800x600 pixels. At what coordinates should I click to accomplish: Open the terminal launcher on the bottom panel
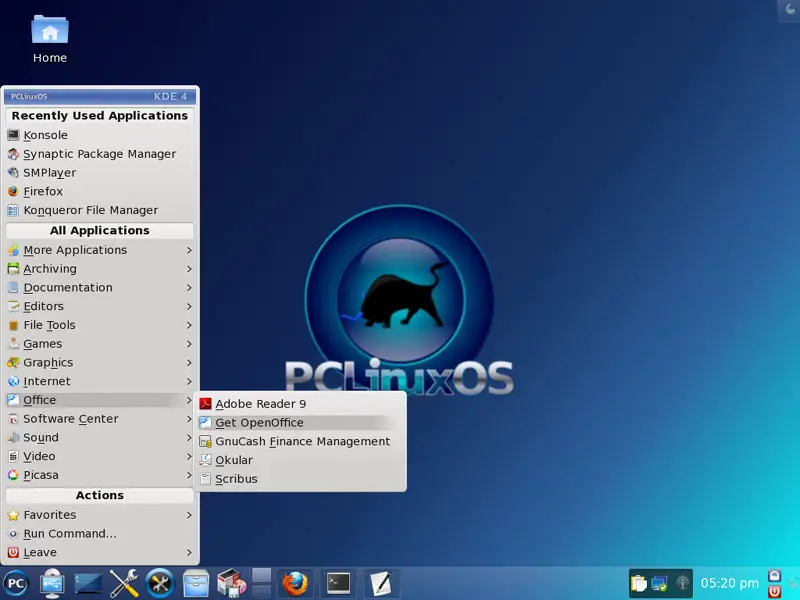pos(338,583)
